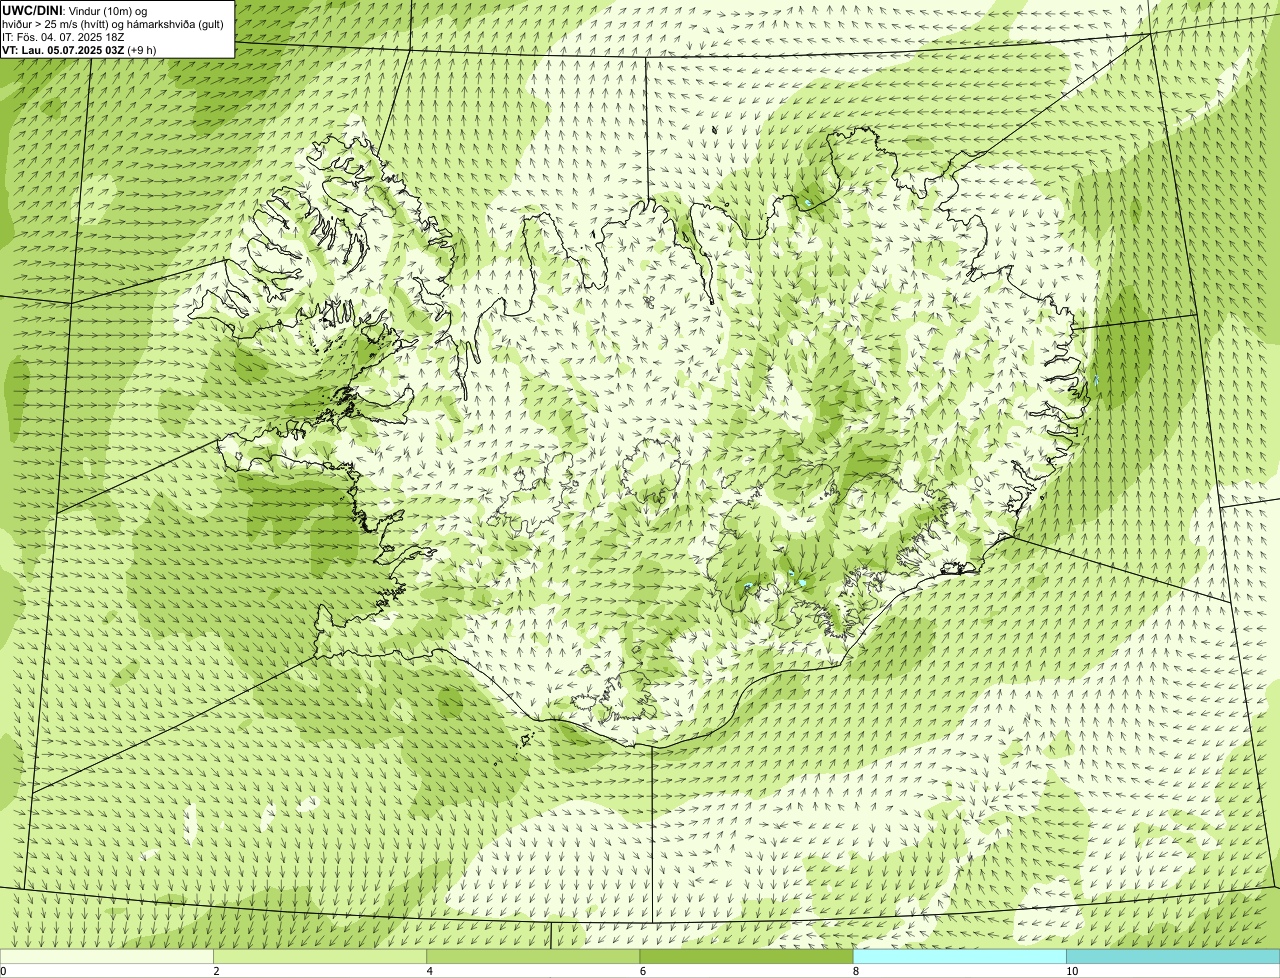Click the colorbar label '6'
1280x978 pixels.
[642, 971]
